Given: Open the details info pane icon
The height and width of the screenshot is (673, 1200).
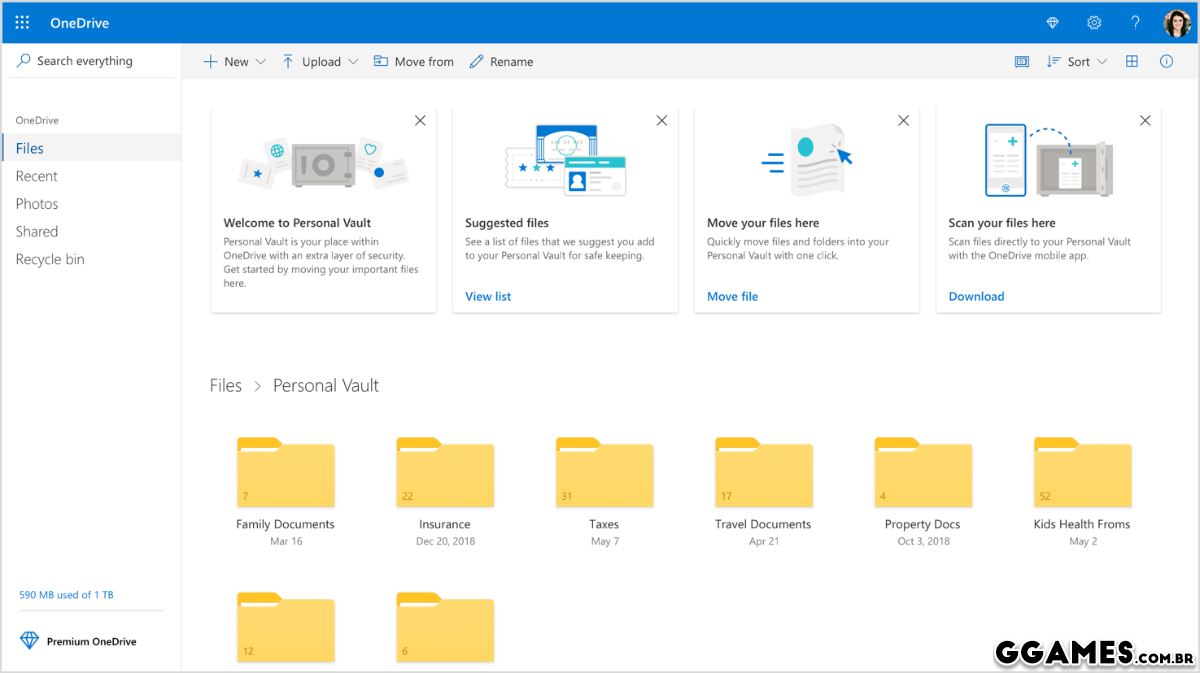Looking at the screenshot, I should pyautogui.click(x=1166, y=62).
